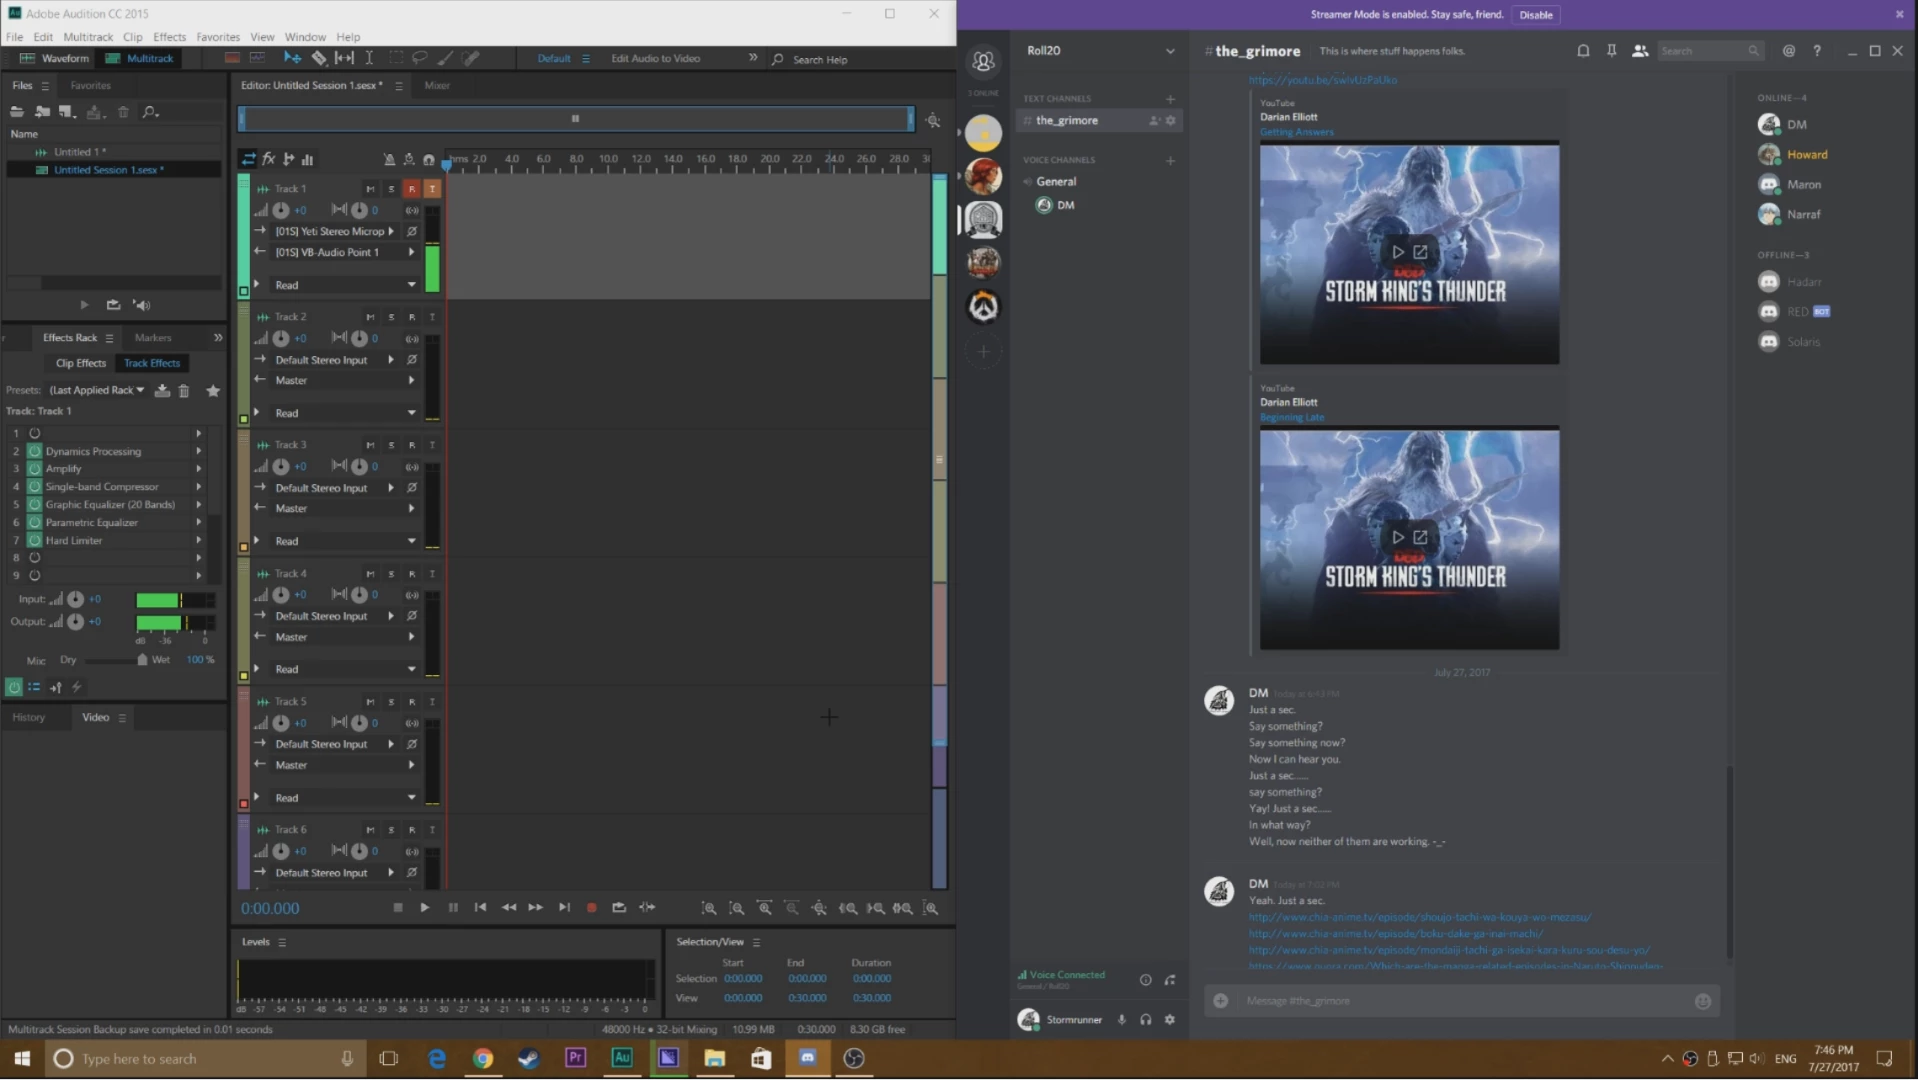
Task: Expand more workspaces chevron in Audition
Action: (x=753, y=58)
